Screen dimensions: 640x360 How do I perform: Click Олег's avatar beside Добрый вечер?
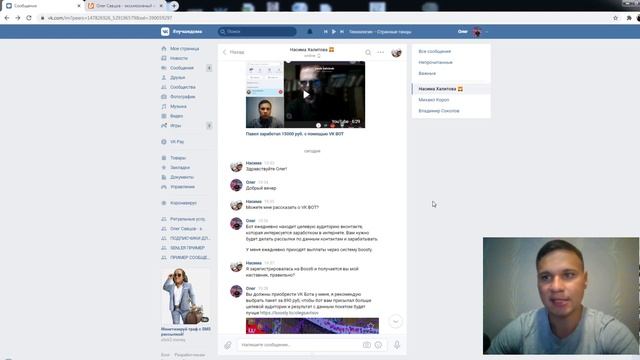(x=236, y=185)
